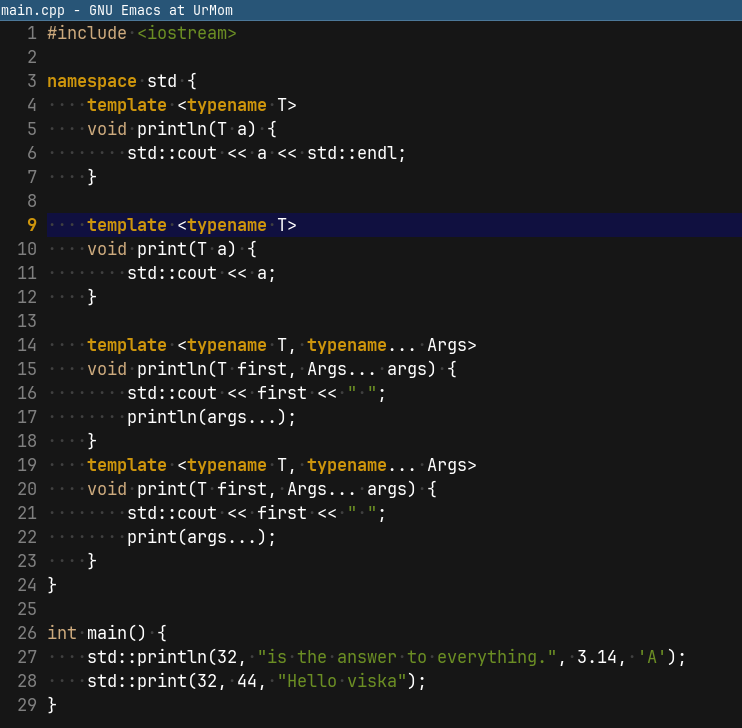Click "typename" on highlighted line 9
The height and width of the screenshot is (728, 742).
(x=227, y=225)
